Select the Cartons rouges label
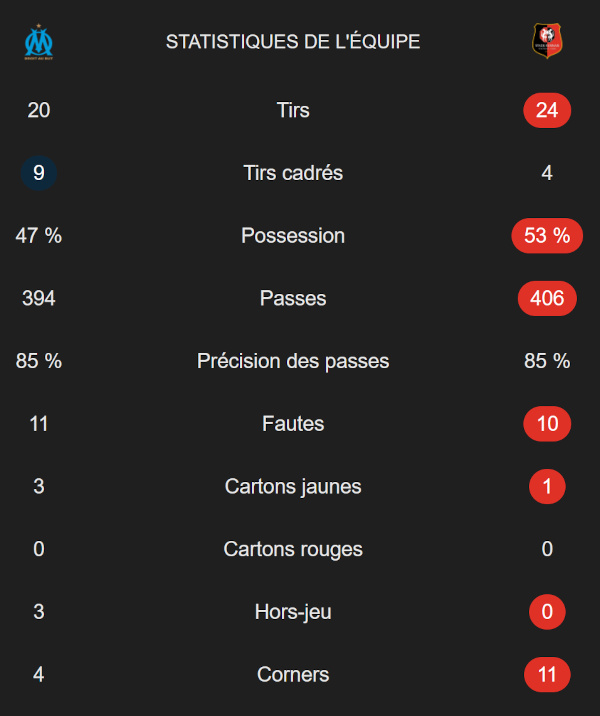The width and height of the screenshot is (600, 716). pyautogui.click(x=293, y=549)
